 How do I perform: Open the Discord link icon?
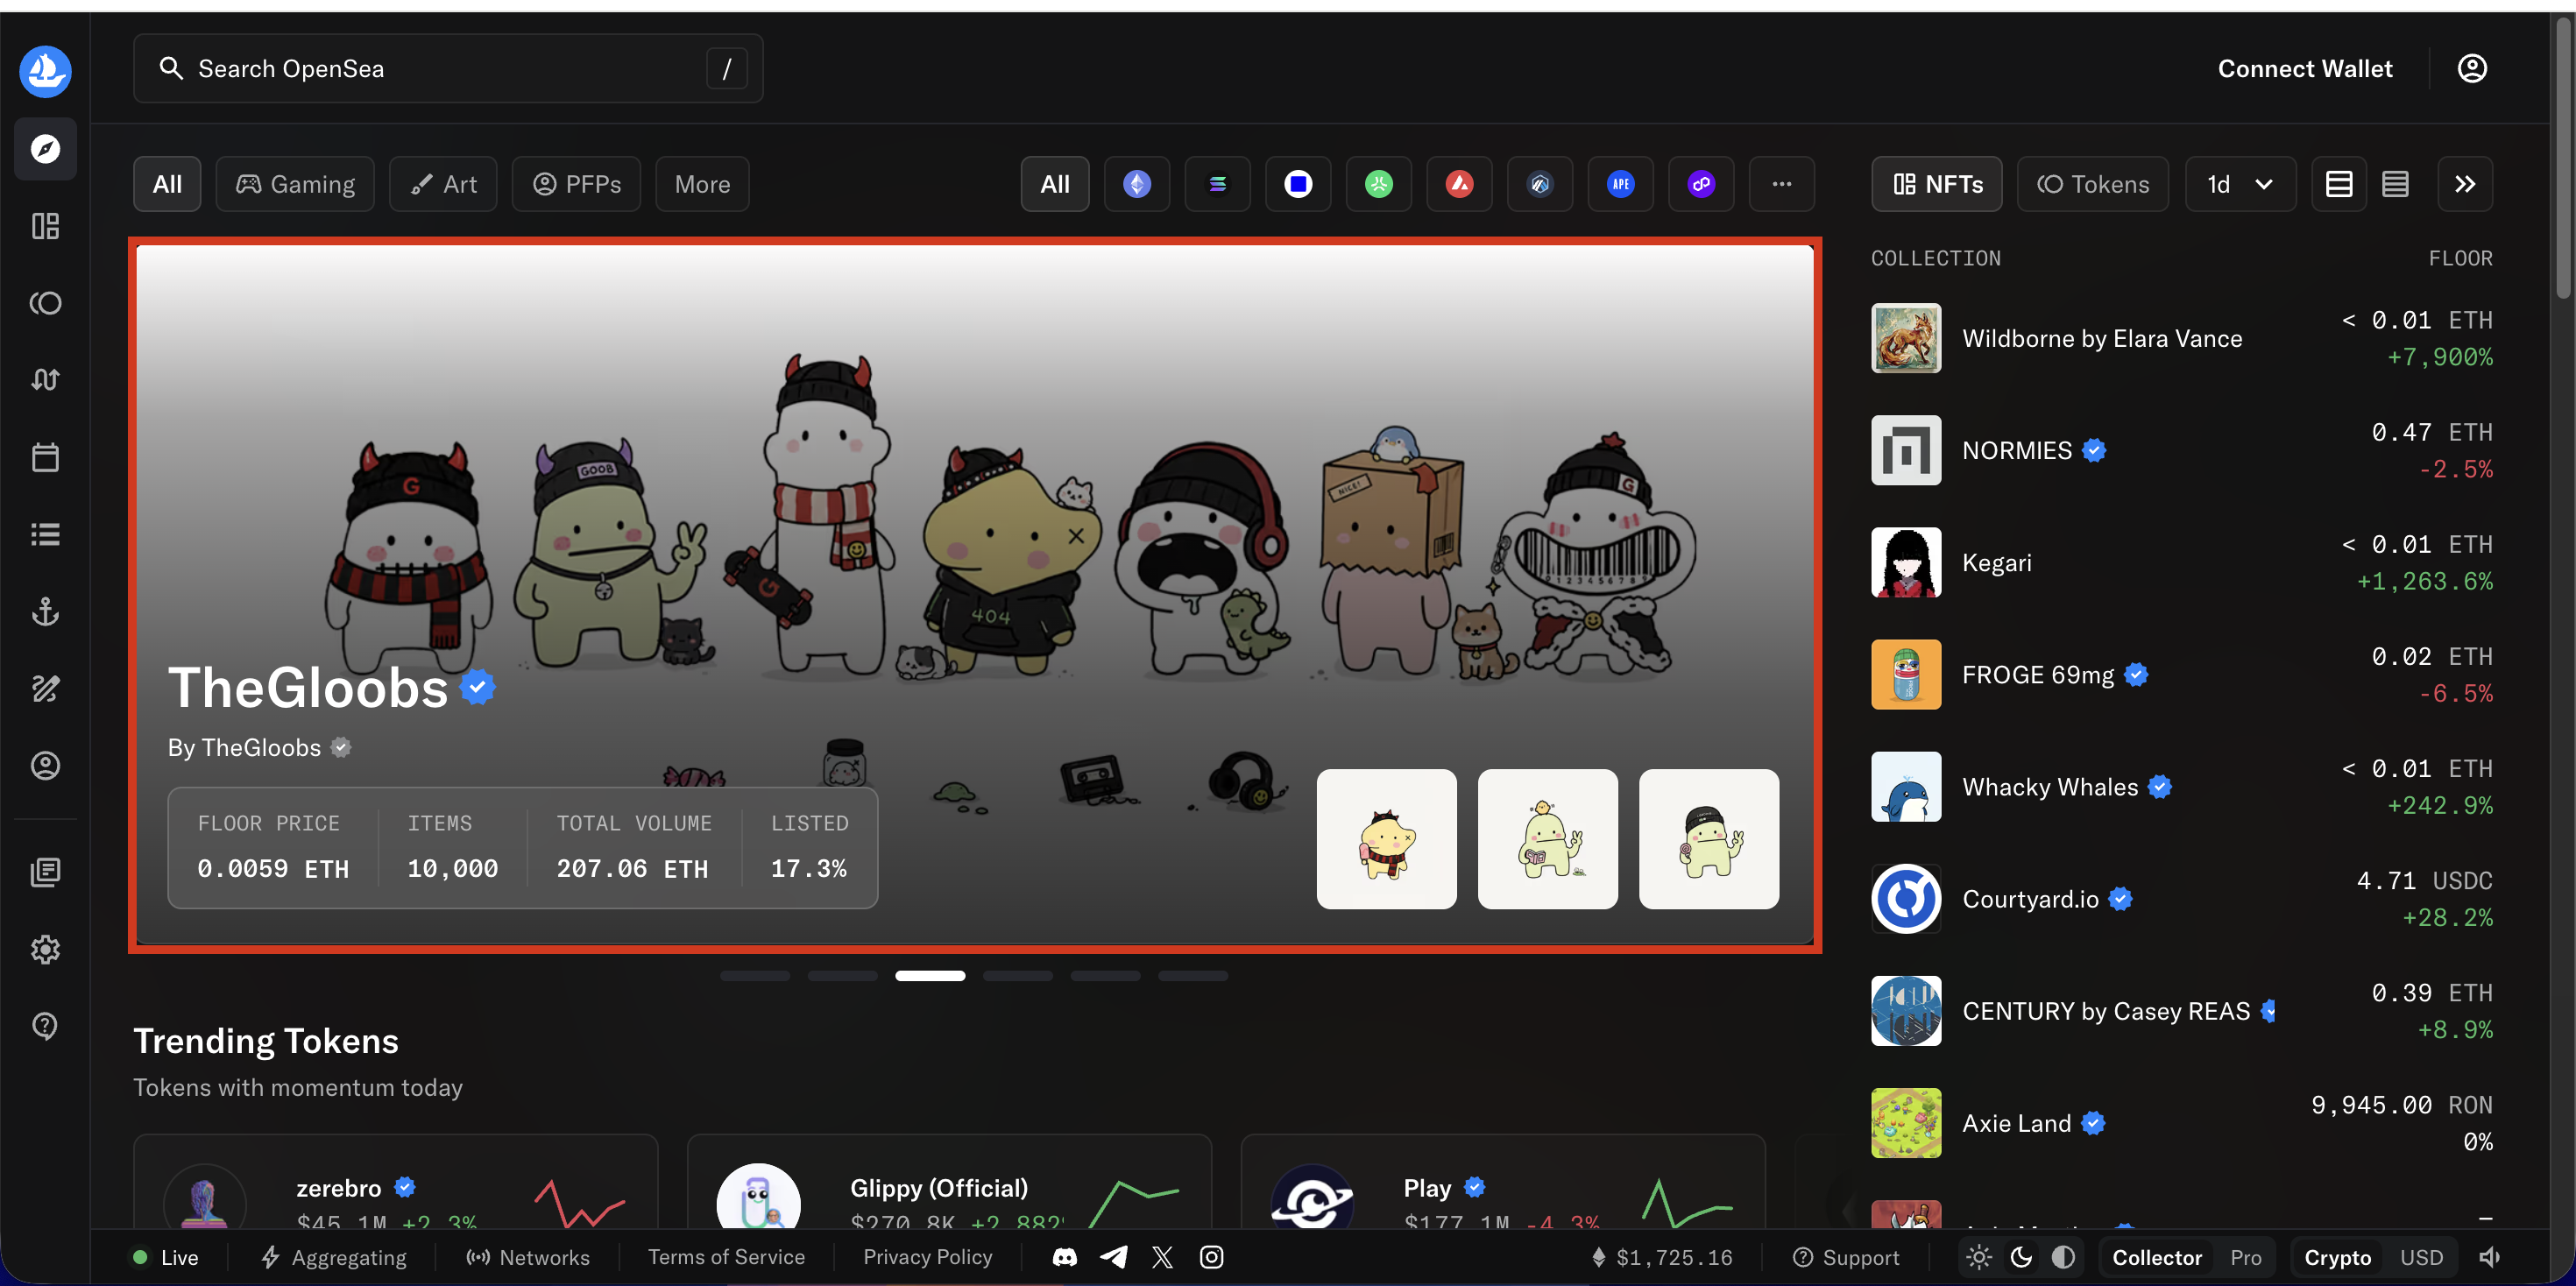[x=1064, y=1257]
